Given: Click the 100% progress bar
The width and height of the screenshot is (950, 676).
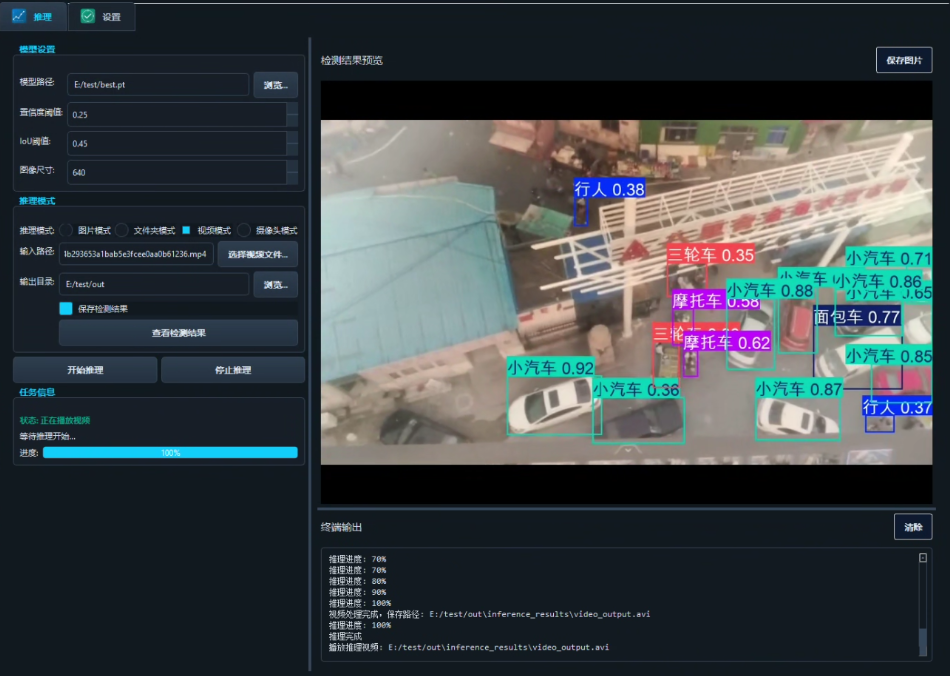Looking at the screenshot, I should (x=170, y=452).
